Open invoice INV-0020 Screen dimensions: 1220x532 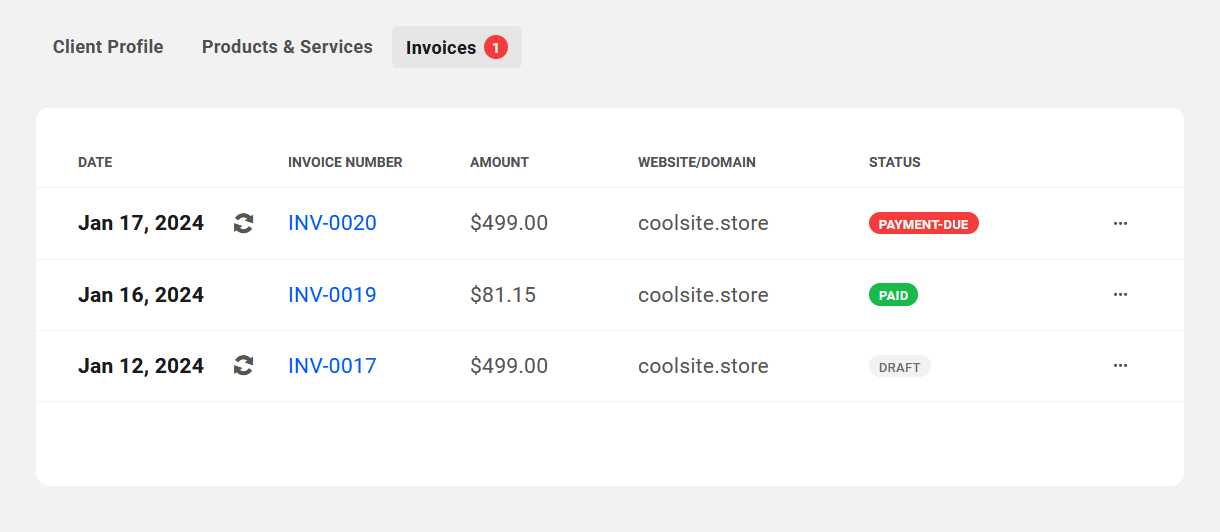(x=332, y=223)
